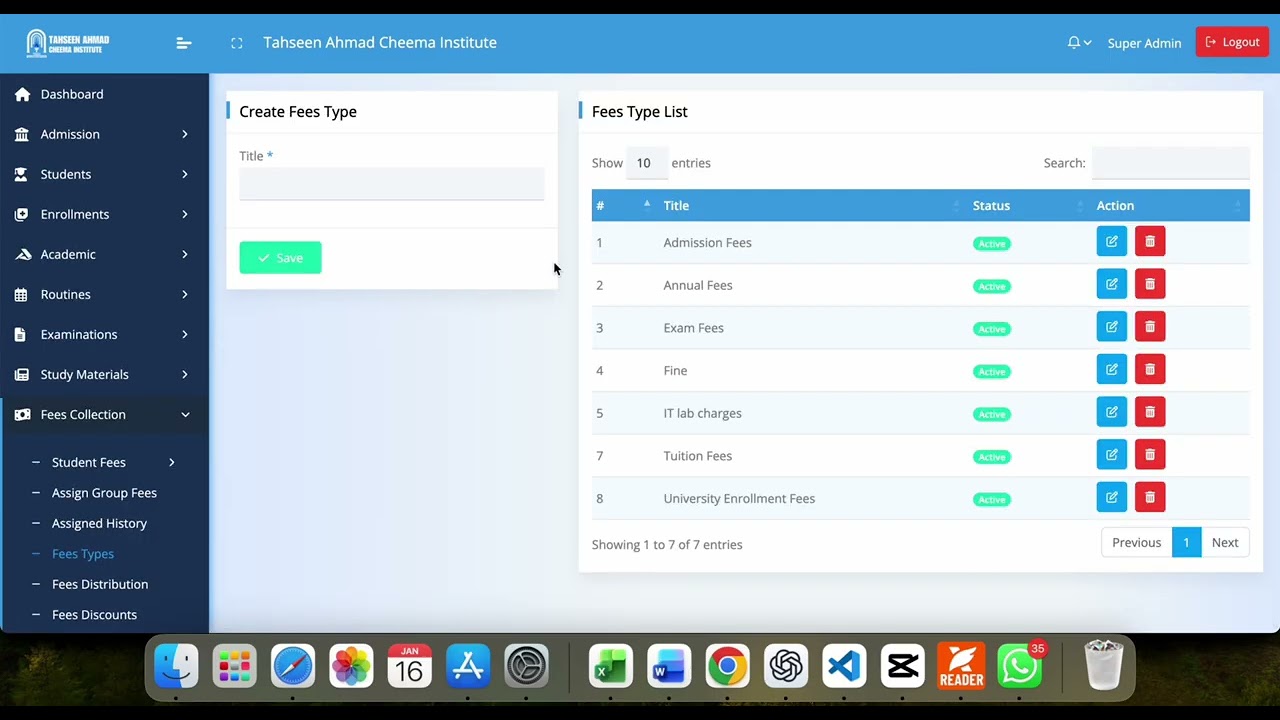Edit the Tuition Fees row
The image size is (1280, 720).
point(1111,455)
